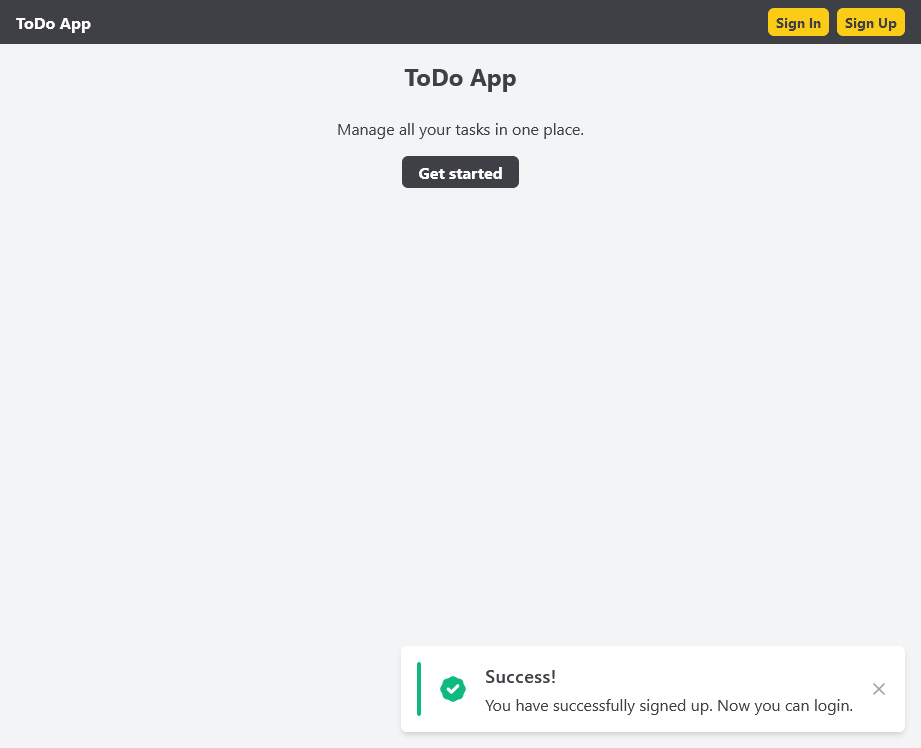This screenshot has width=921, height=748.
Task: Dismiss the success toast with the X icon
Action: coord(878,689)
